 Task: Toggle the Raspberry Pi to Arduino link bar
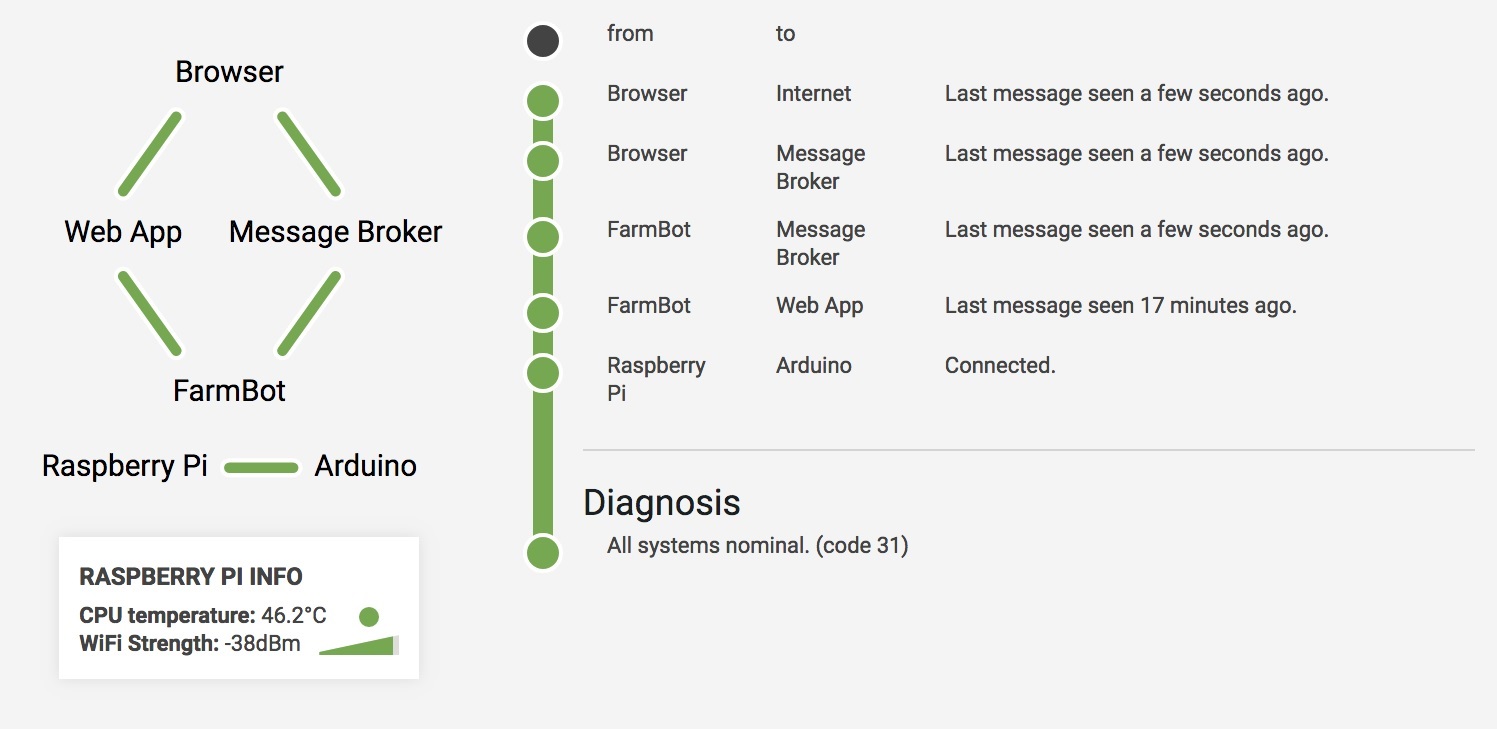(x=260, y=466)
